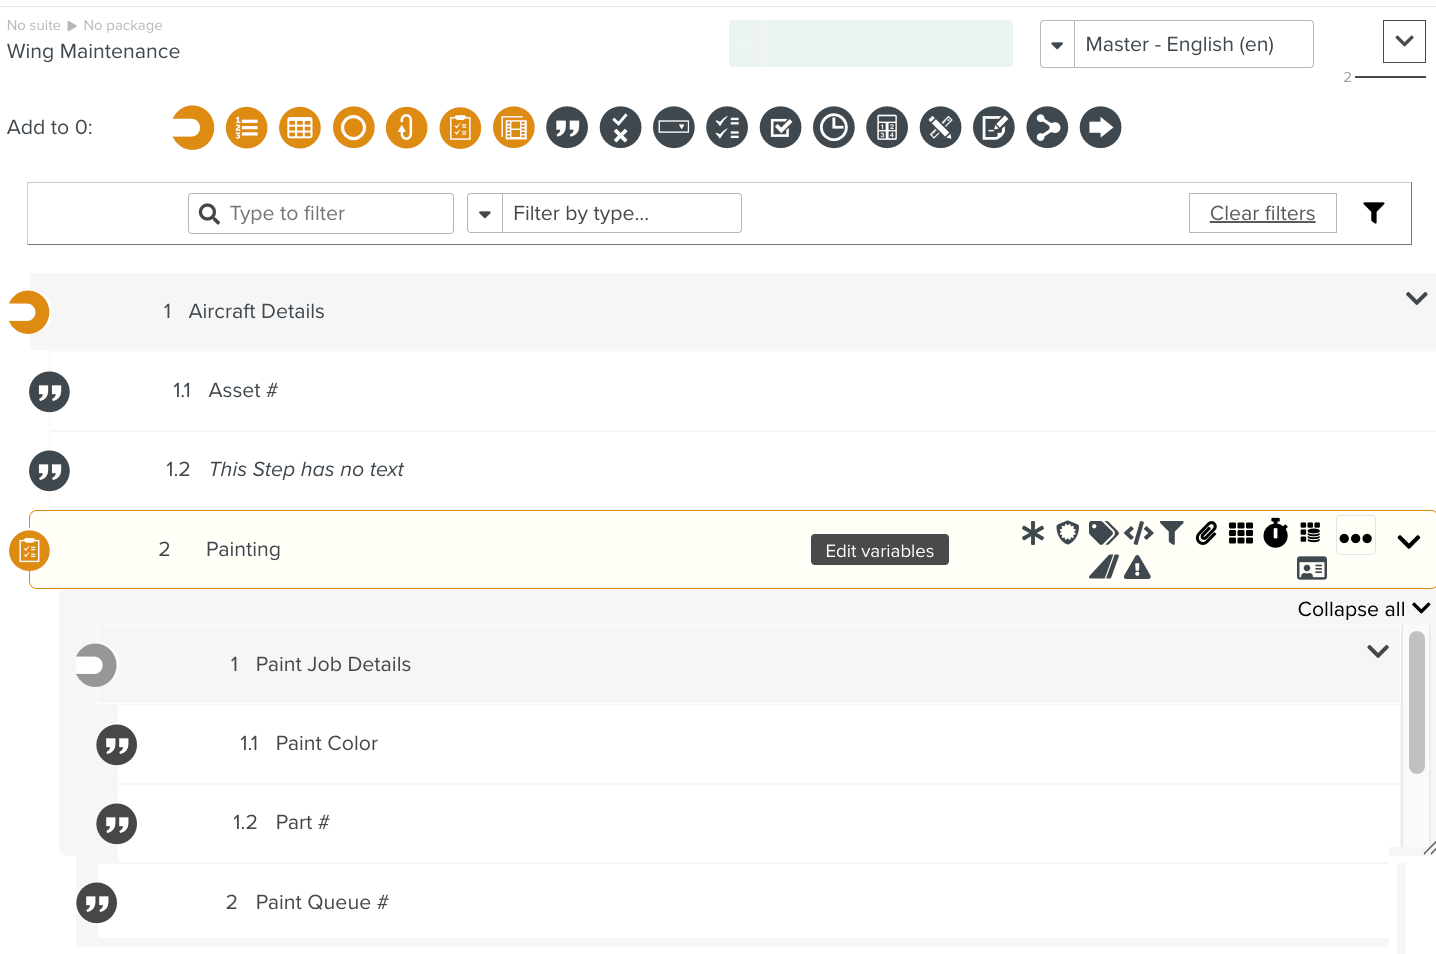This screenshot has width=1436, height=954.
Task: Click the resize handle of nested panel
Action: point(1429,848)
